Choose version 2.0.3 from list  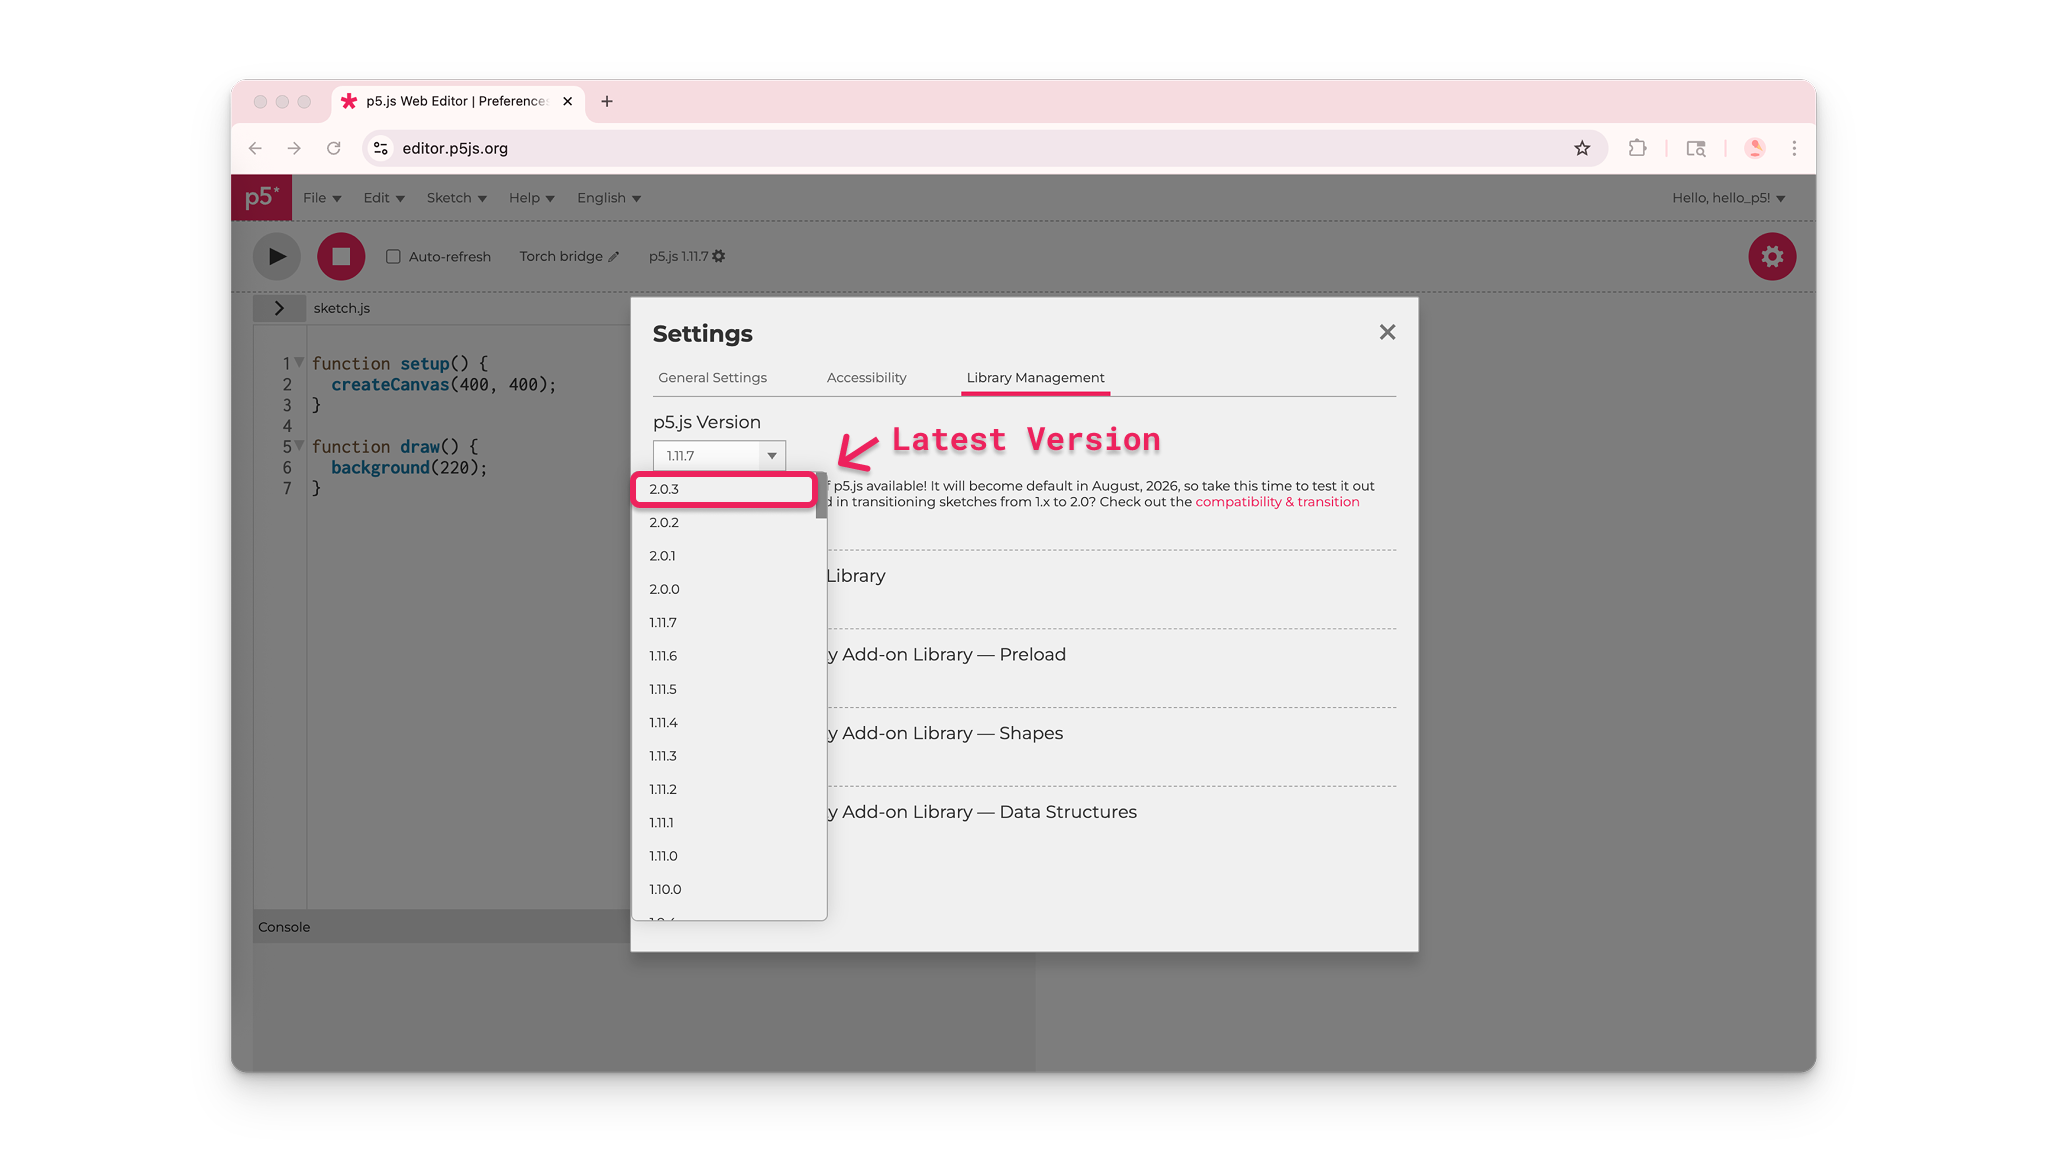(725, 489)
